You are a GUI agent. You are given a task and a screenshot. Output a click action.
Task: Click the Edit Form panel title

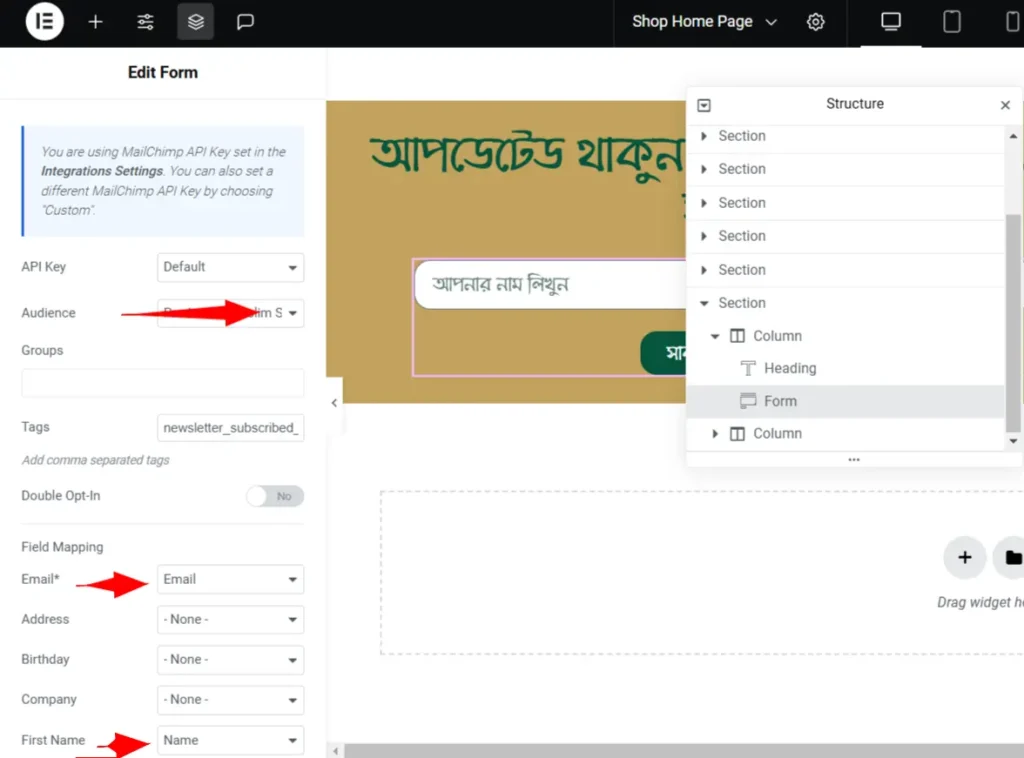[x=163, y=72]
